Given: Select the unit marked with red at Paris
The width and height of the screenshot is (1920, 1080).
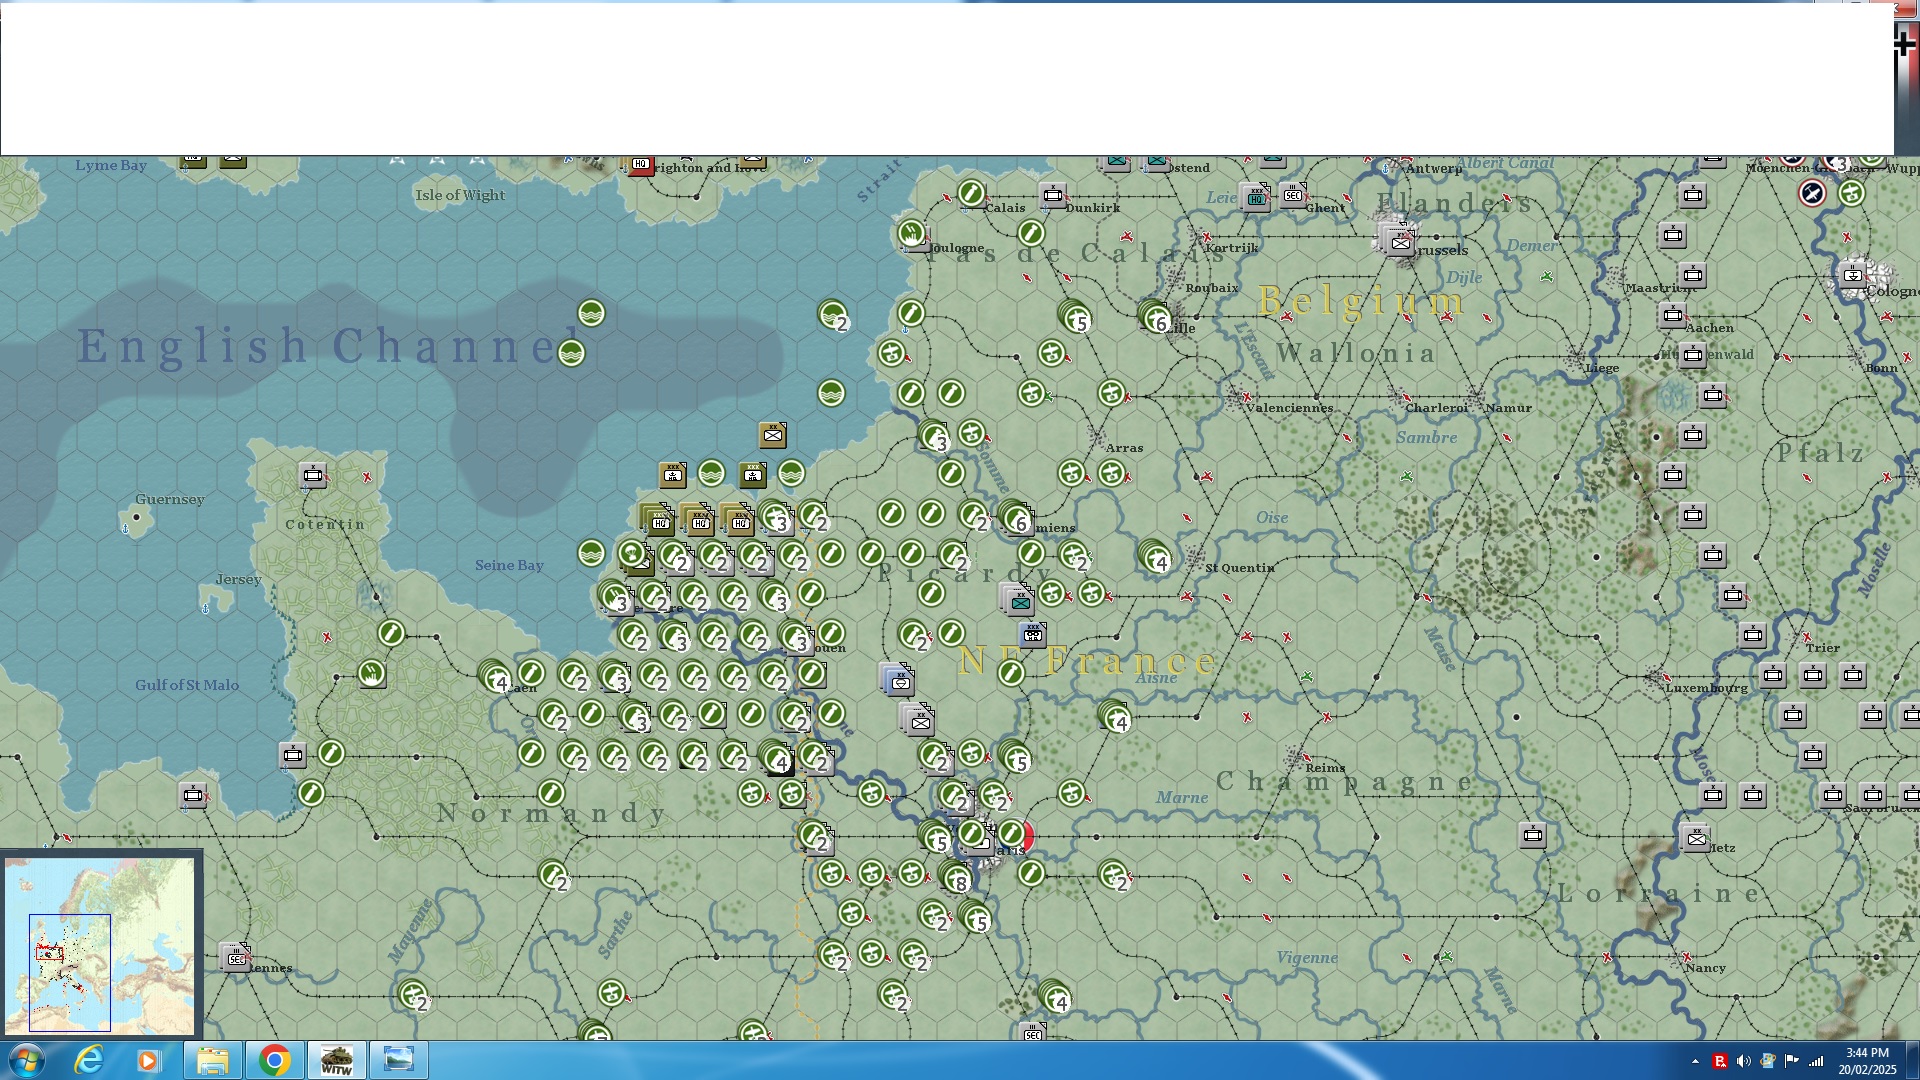Looking at the screenshot, I should point(1015,834).
